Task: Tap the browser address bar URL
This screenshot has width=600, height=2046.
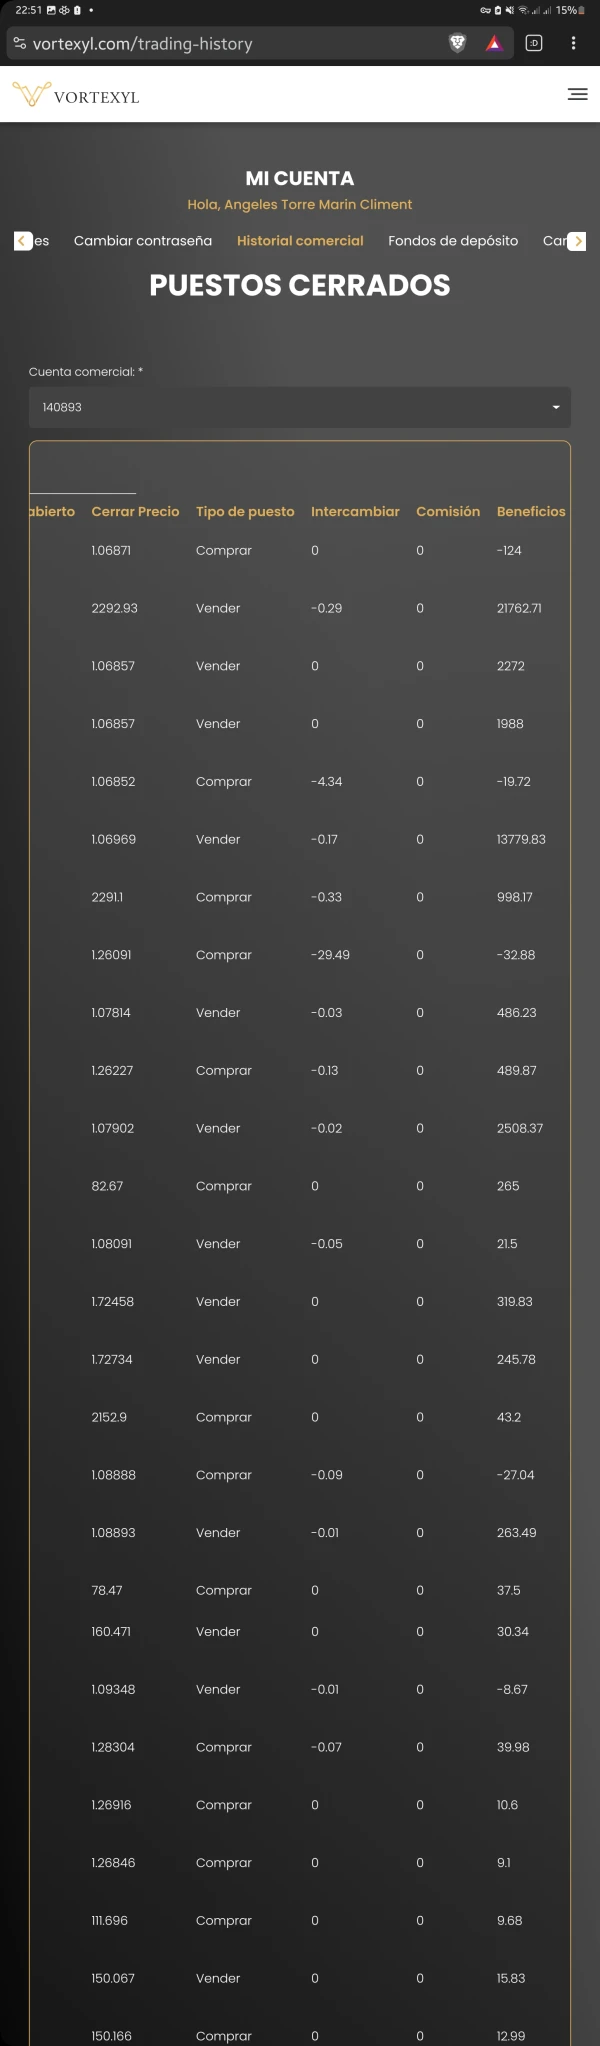Action: point(142,44)
